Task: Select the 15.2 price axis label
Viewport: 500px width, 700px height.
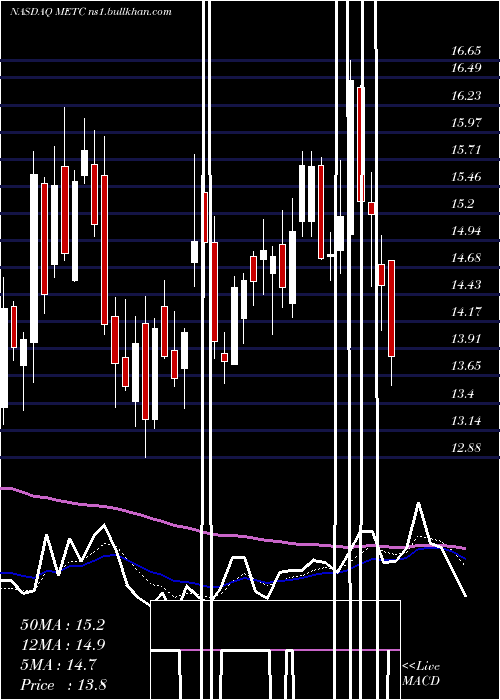Action: tap(462, 204)
